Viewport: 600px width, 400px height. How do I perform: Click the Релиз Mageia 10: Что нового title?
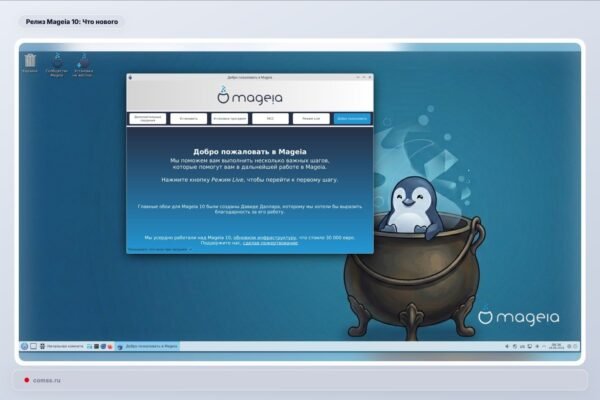72,22
